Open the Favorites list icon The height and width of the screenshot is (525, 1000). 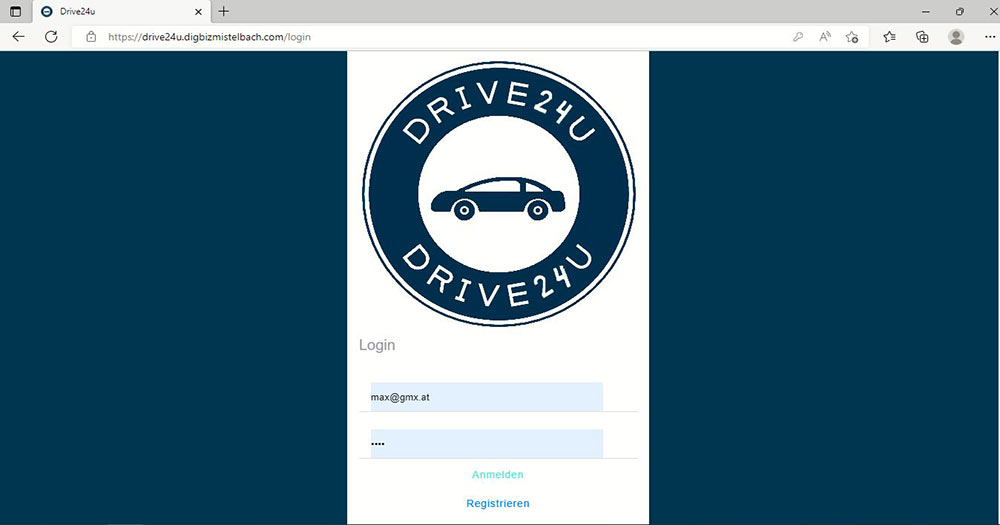coord(890,37)
